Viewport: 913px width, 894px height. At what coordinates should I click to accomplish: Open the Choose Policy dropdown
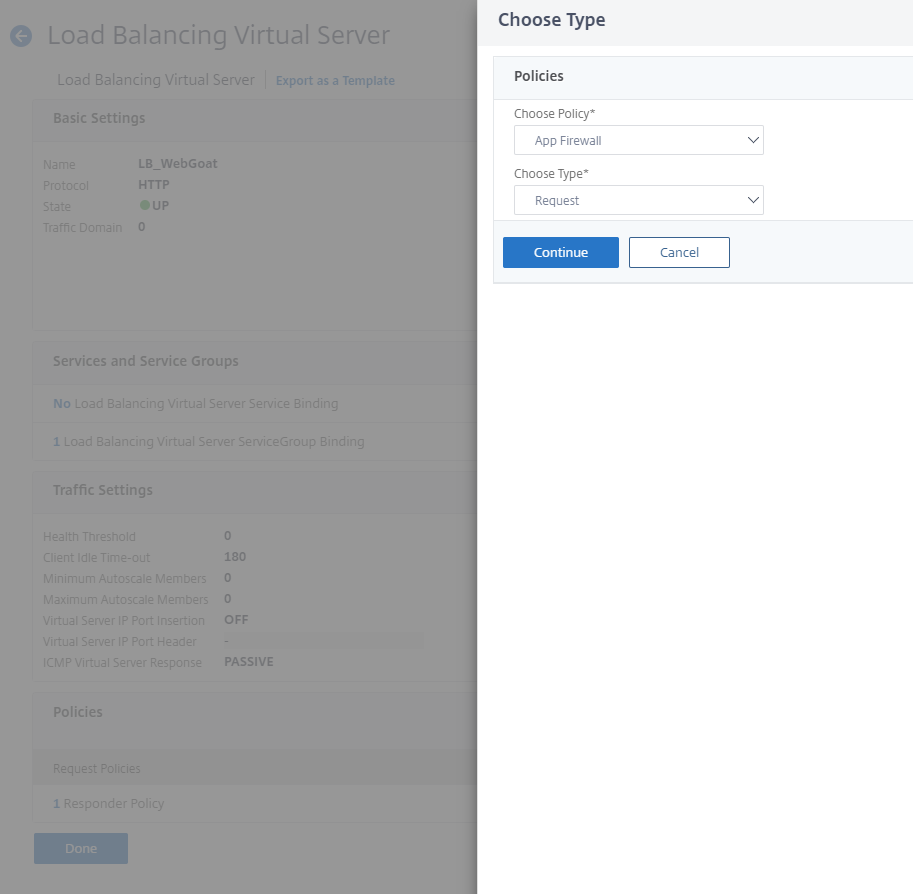tap(638, 140)
